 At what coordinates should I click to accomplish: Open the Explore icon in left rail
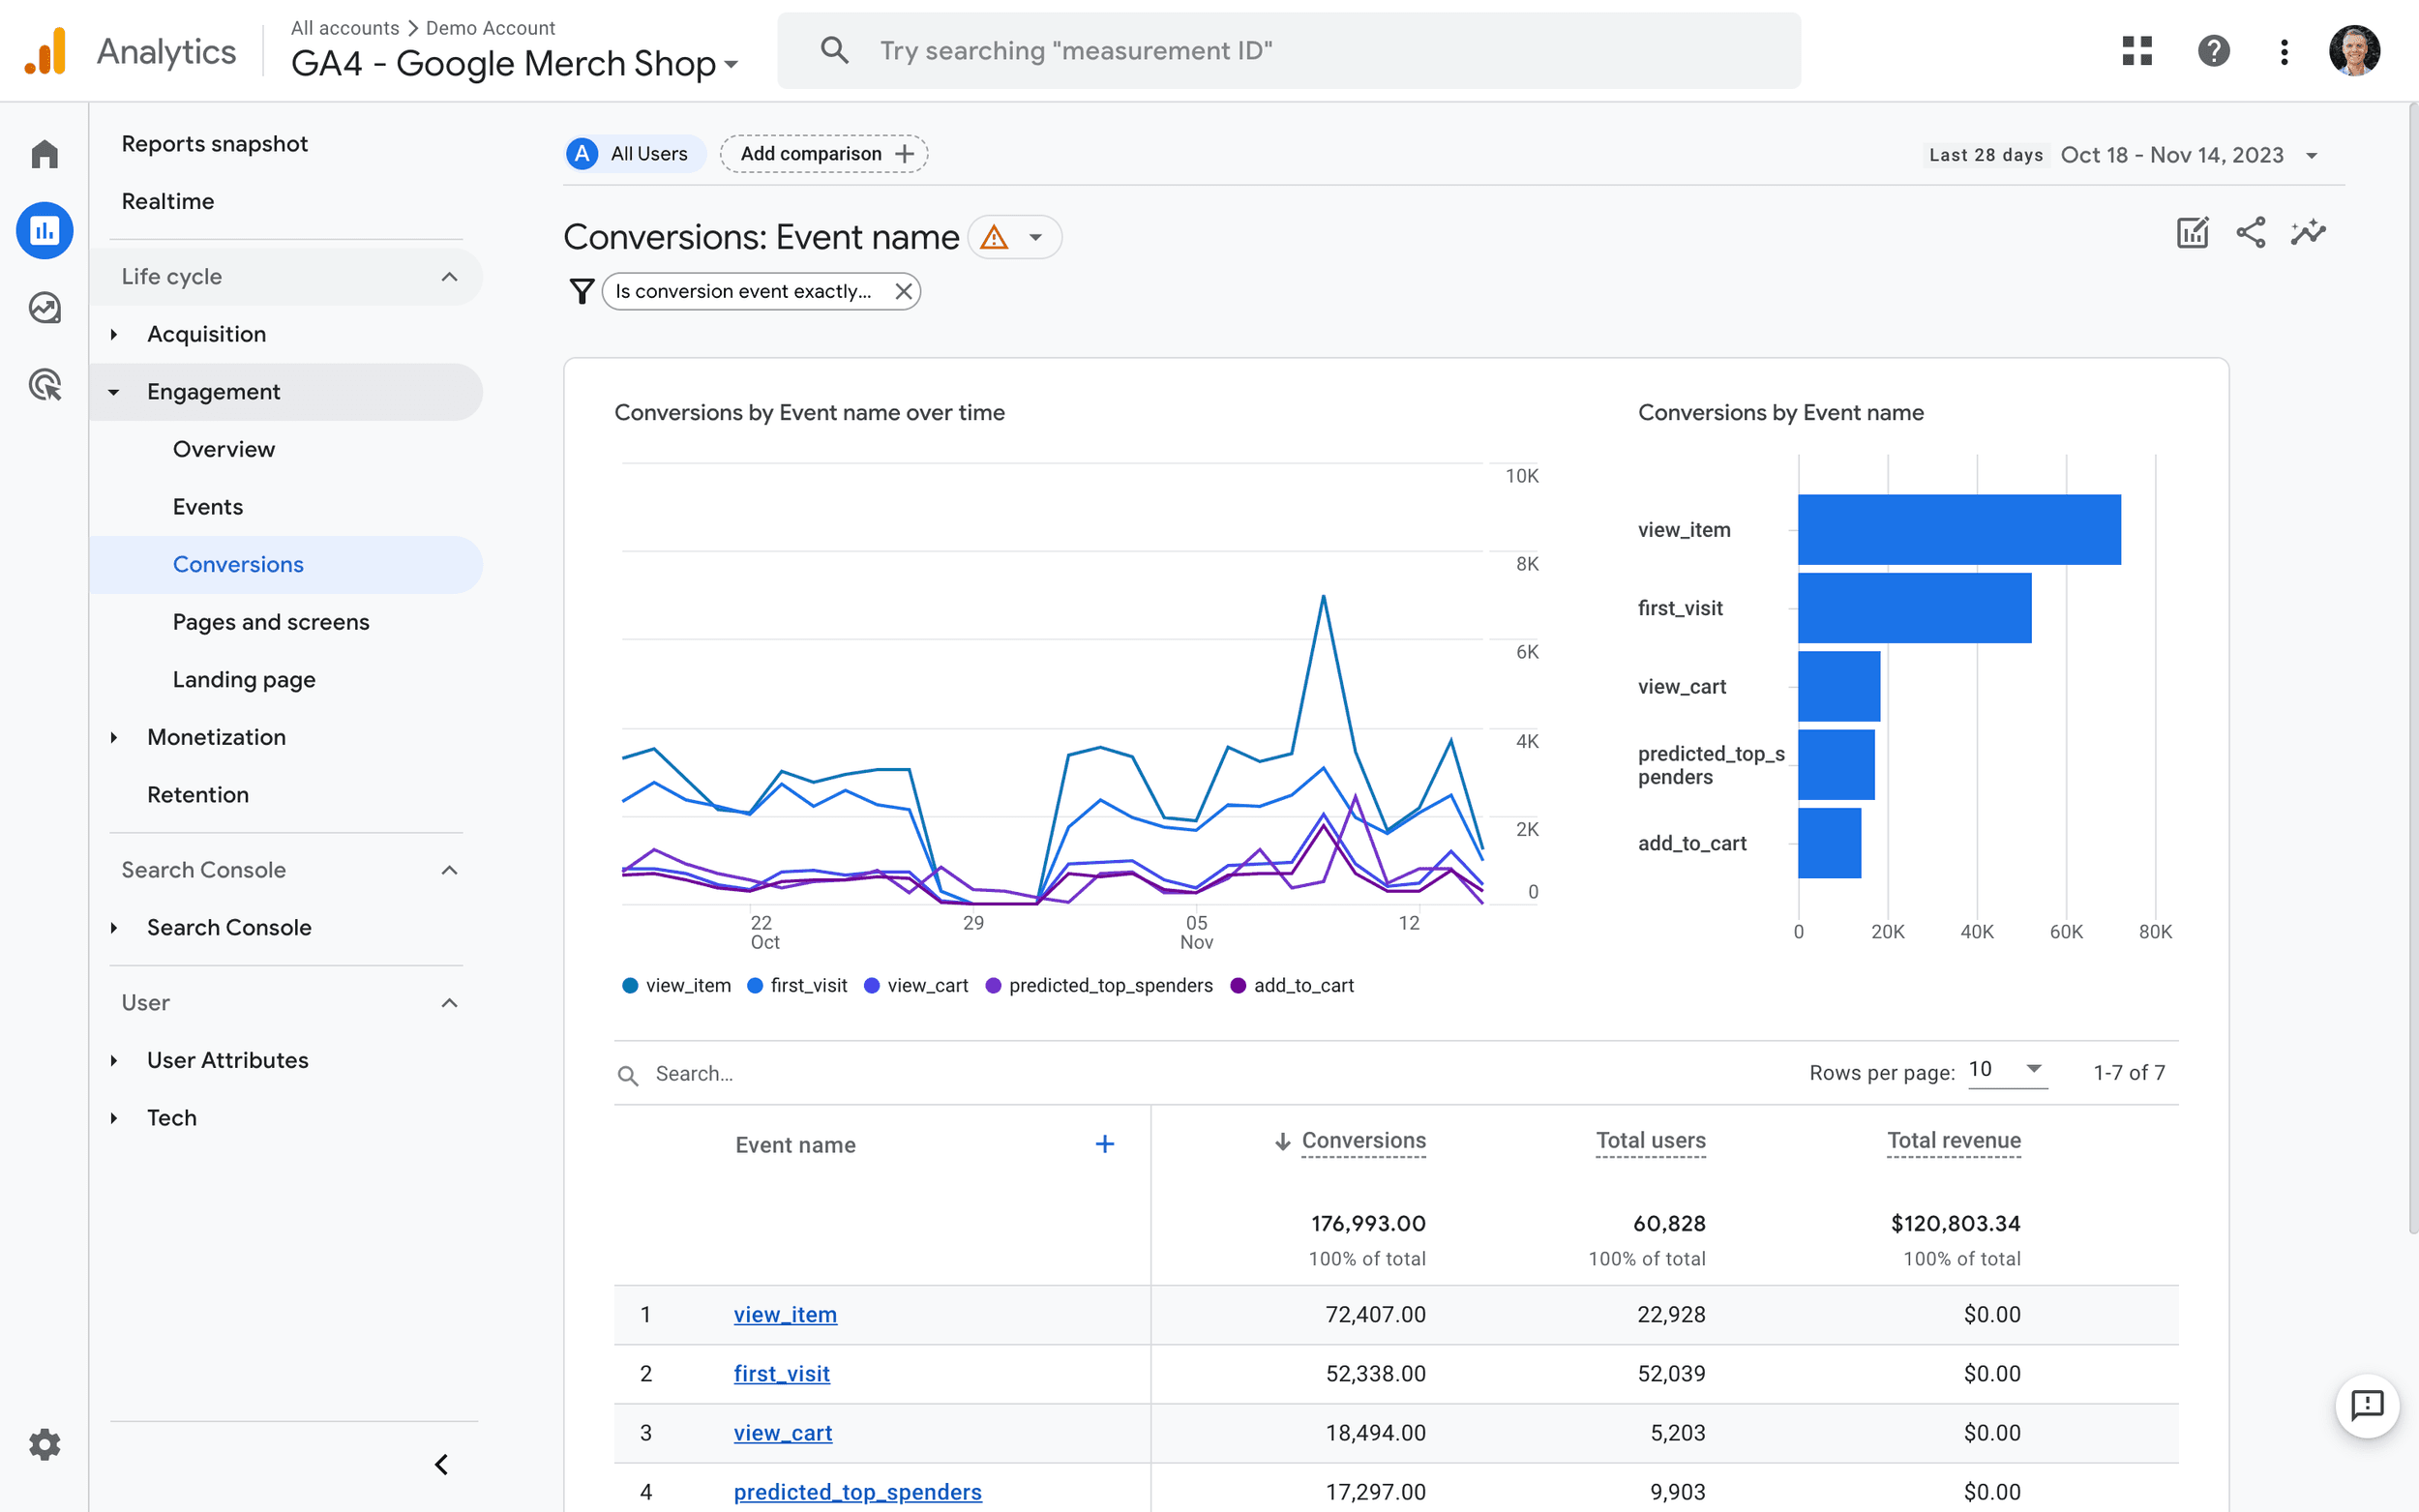click(44, 308)
